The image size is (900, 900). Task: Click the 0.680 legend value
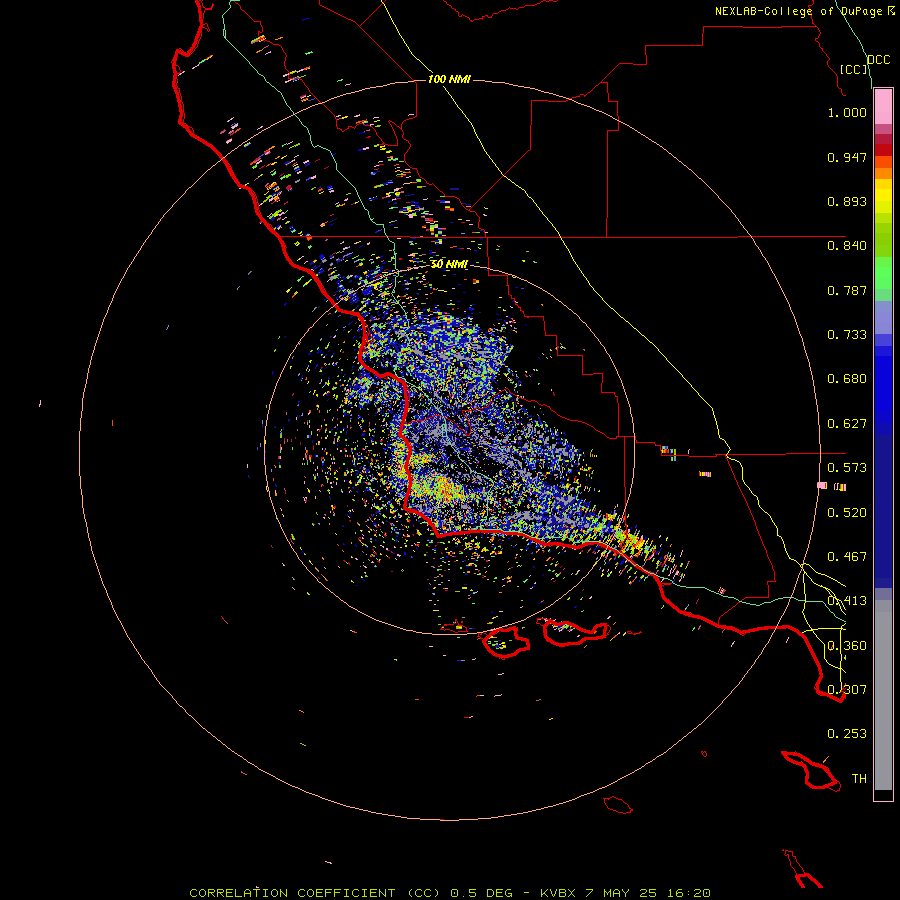[847, 379]
